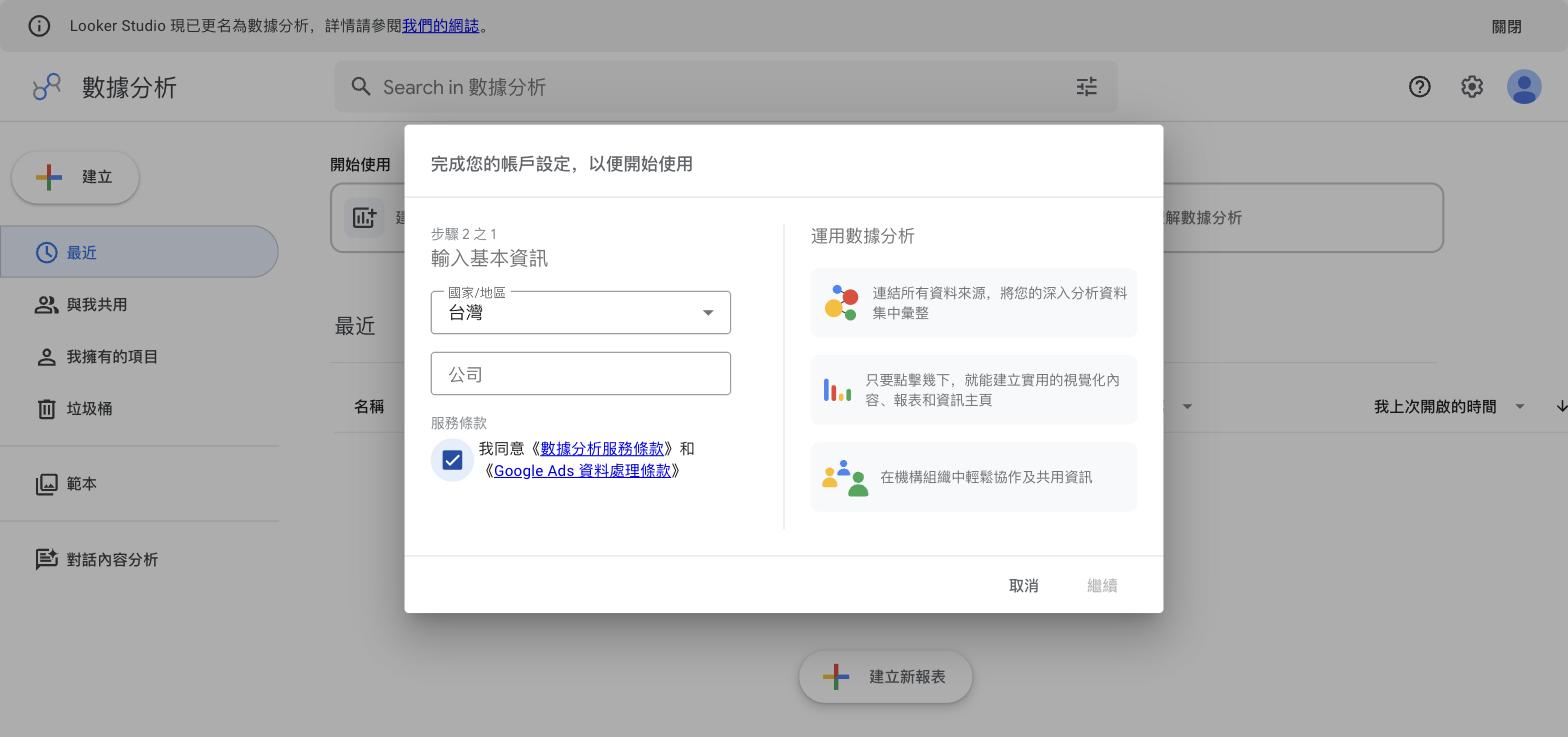This screenshot has width=1568, height=737.
Task: Select 最近 in the sidebar
Action: click(139, 252)
